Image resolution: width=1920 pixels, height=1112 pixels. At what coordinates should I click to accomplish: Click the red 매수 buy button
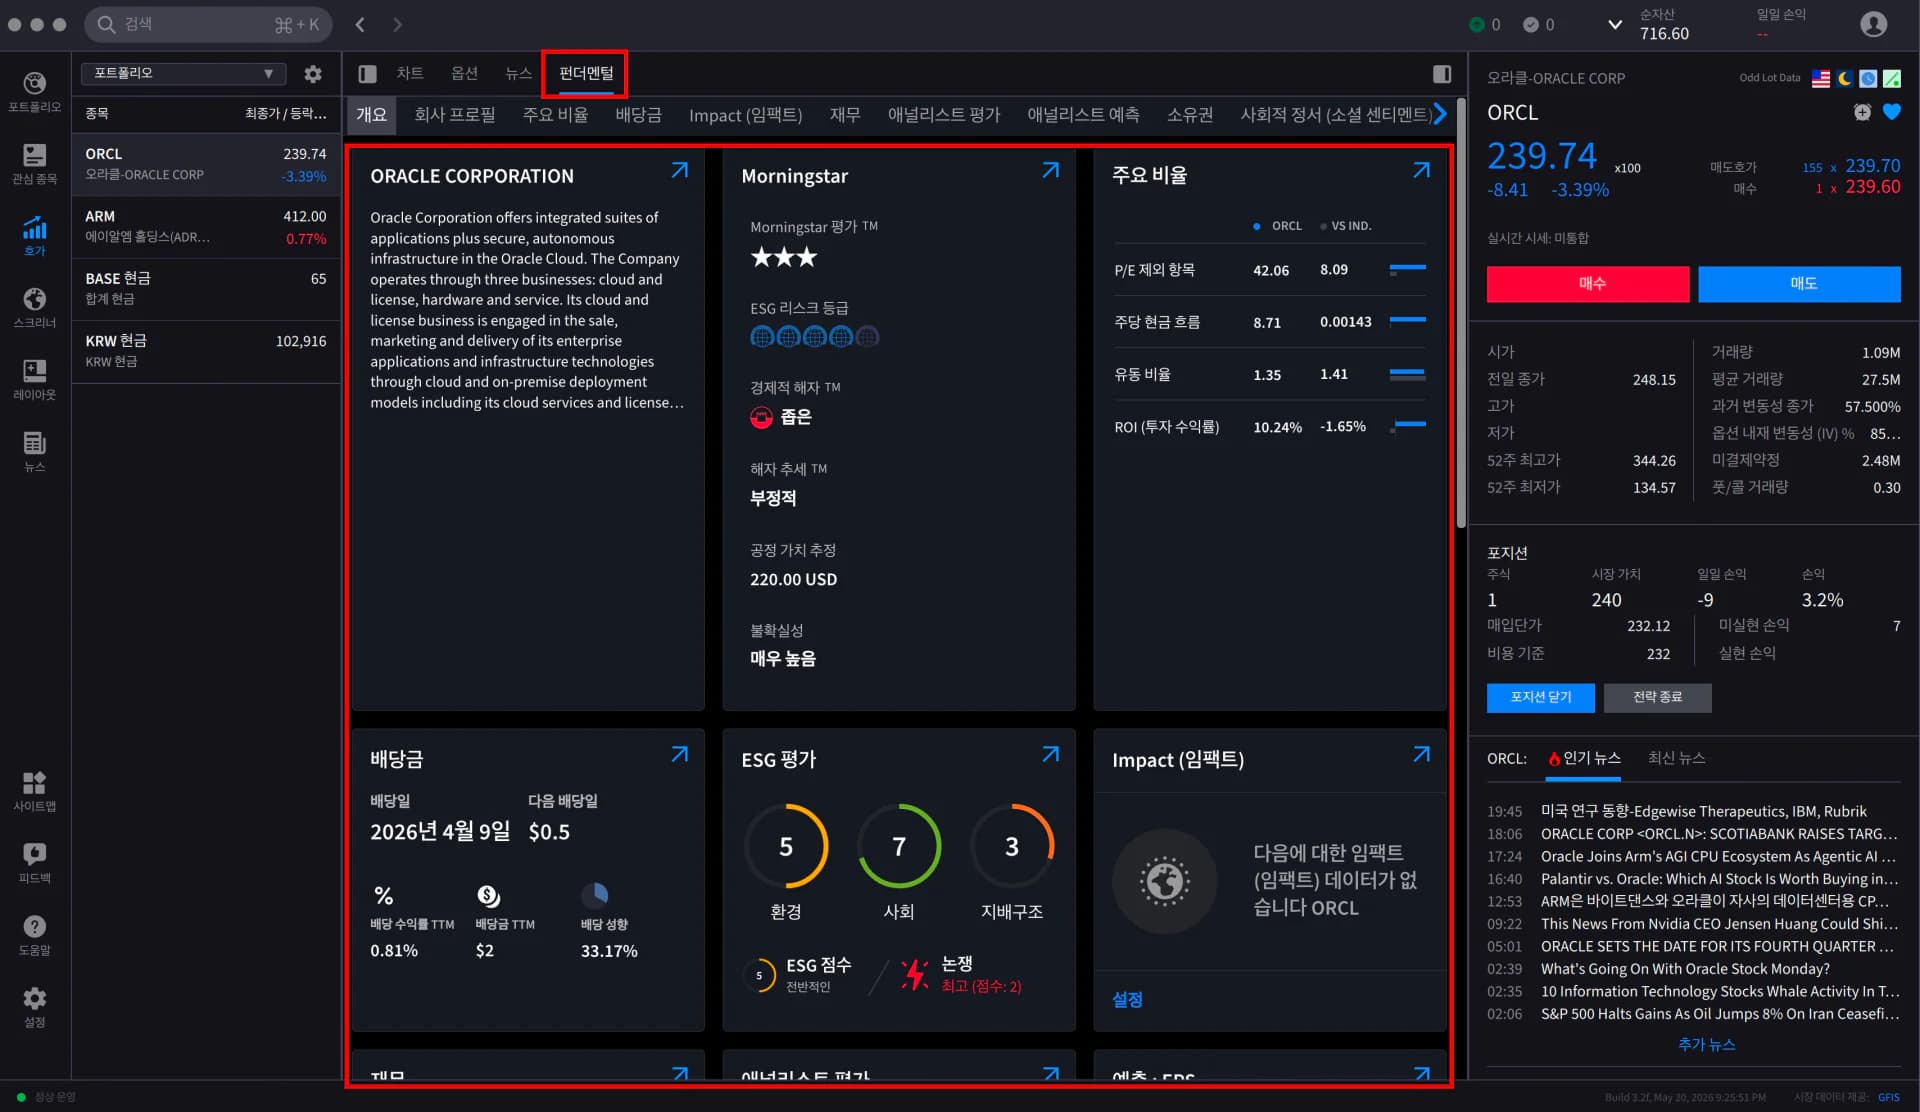click(1588, 284)
